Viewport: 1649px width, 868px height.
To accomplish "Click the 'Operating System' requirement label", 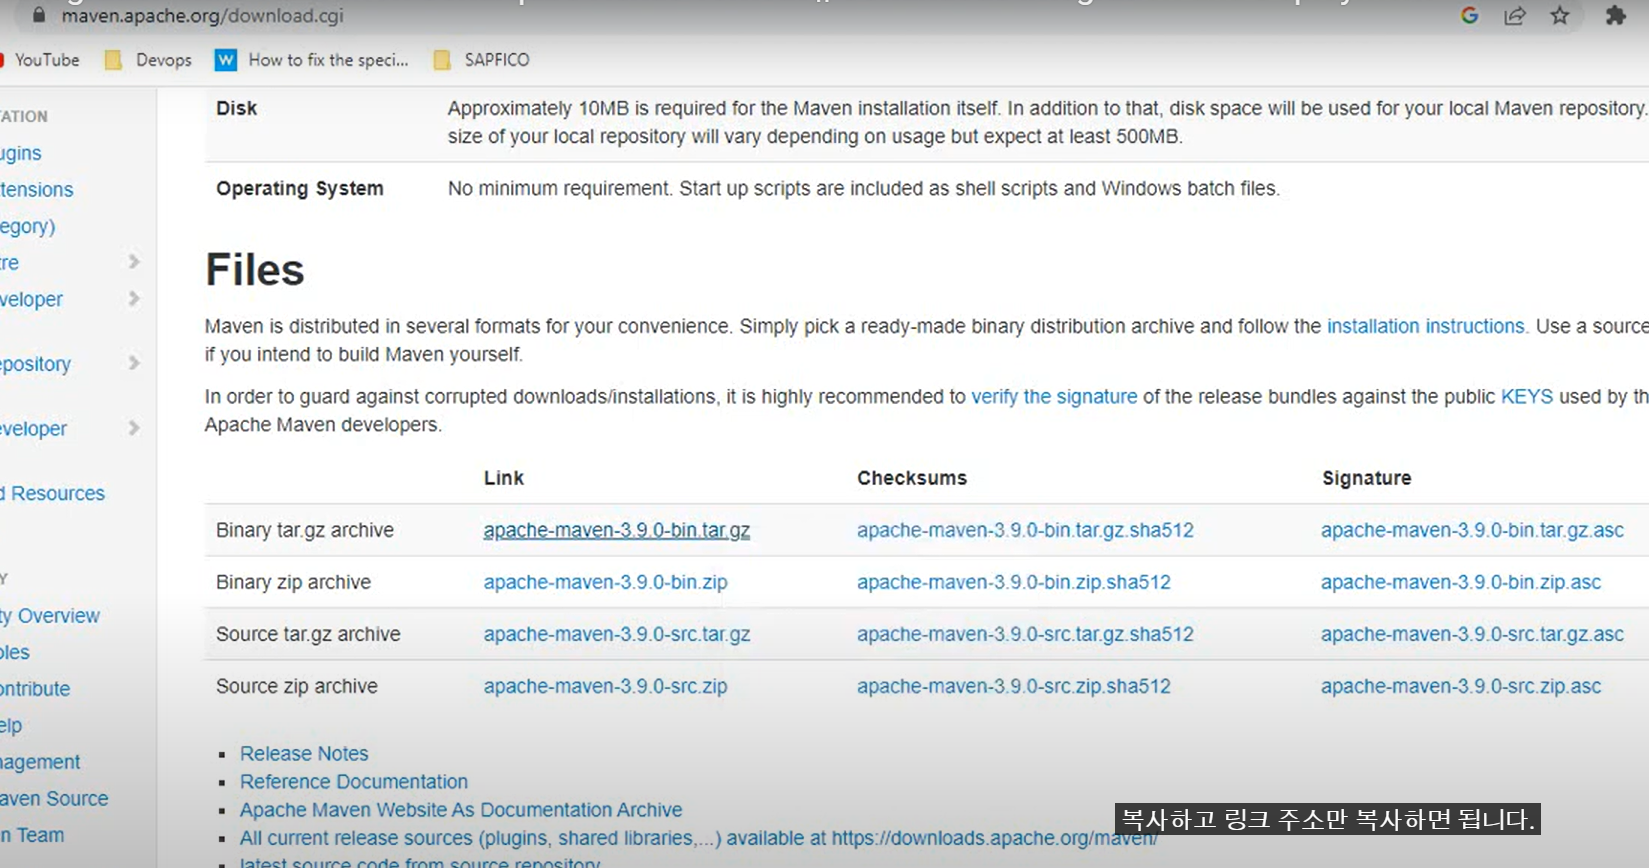I will point(300,188).
